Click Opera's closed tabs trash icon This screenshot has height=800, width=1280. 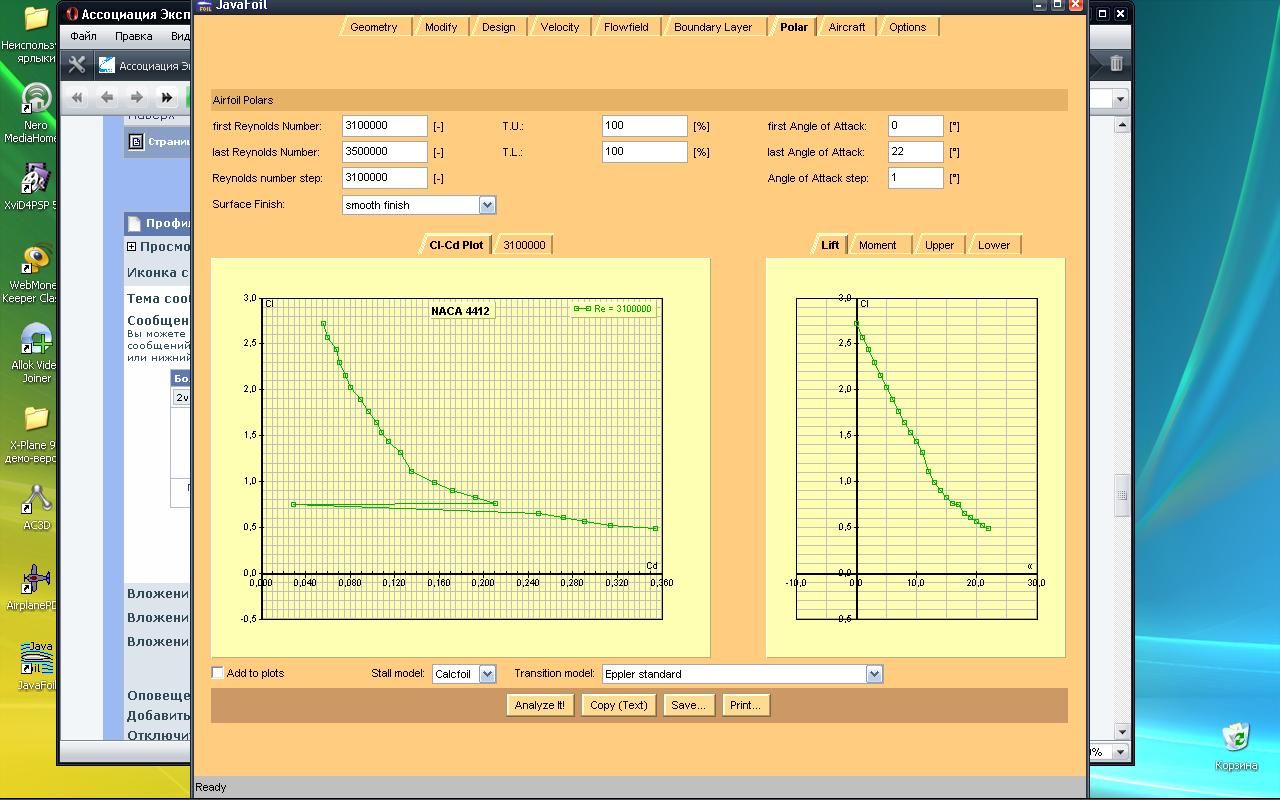[x=1116, y=63]
